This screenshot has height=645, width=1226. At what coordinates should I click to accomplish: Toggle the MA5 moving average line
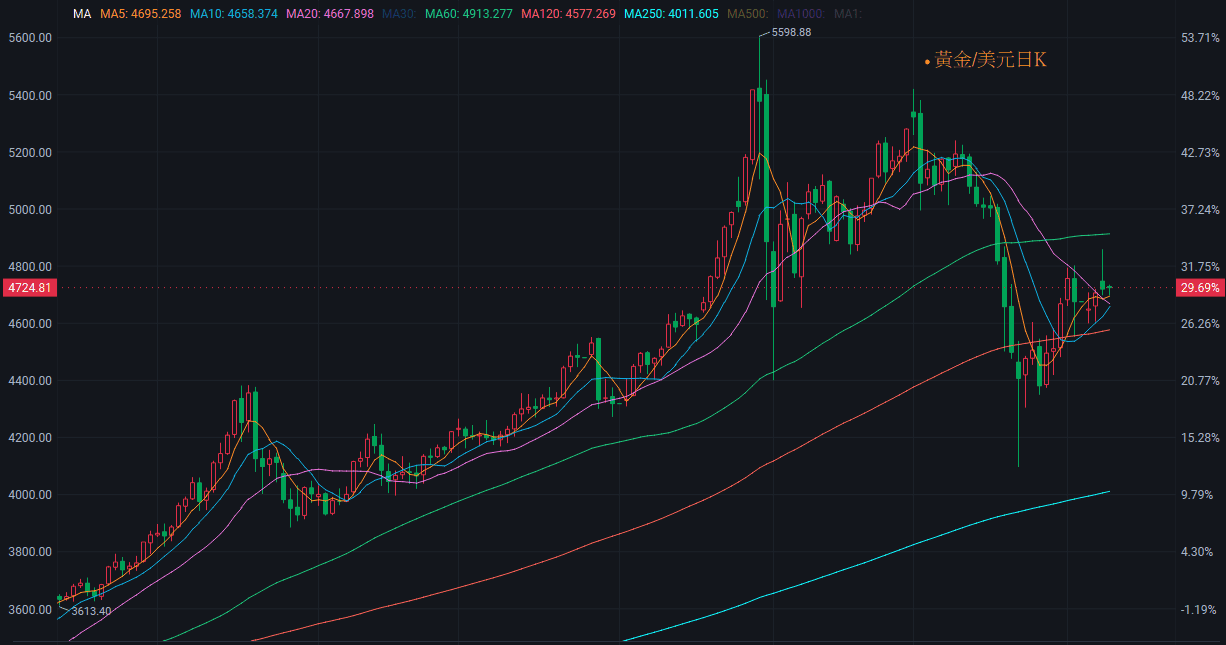point(141,14)
